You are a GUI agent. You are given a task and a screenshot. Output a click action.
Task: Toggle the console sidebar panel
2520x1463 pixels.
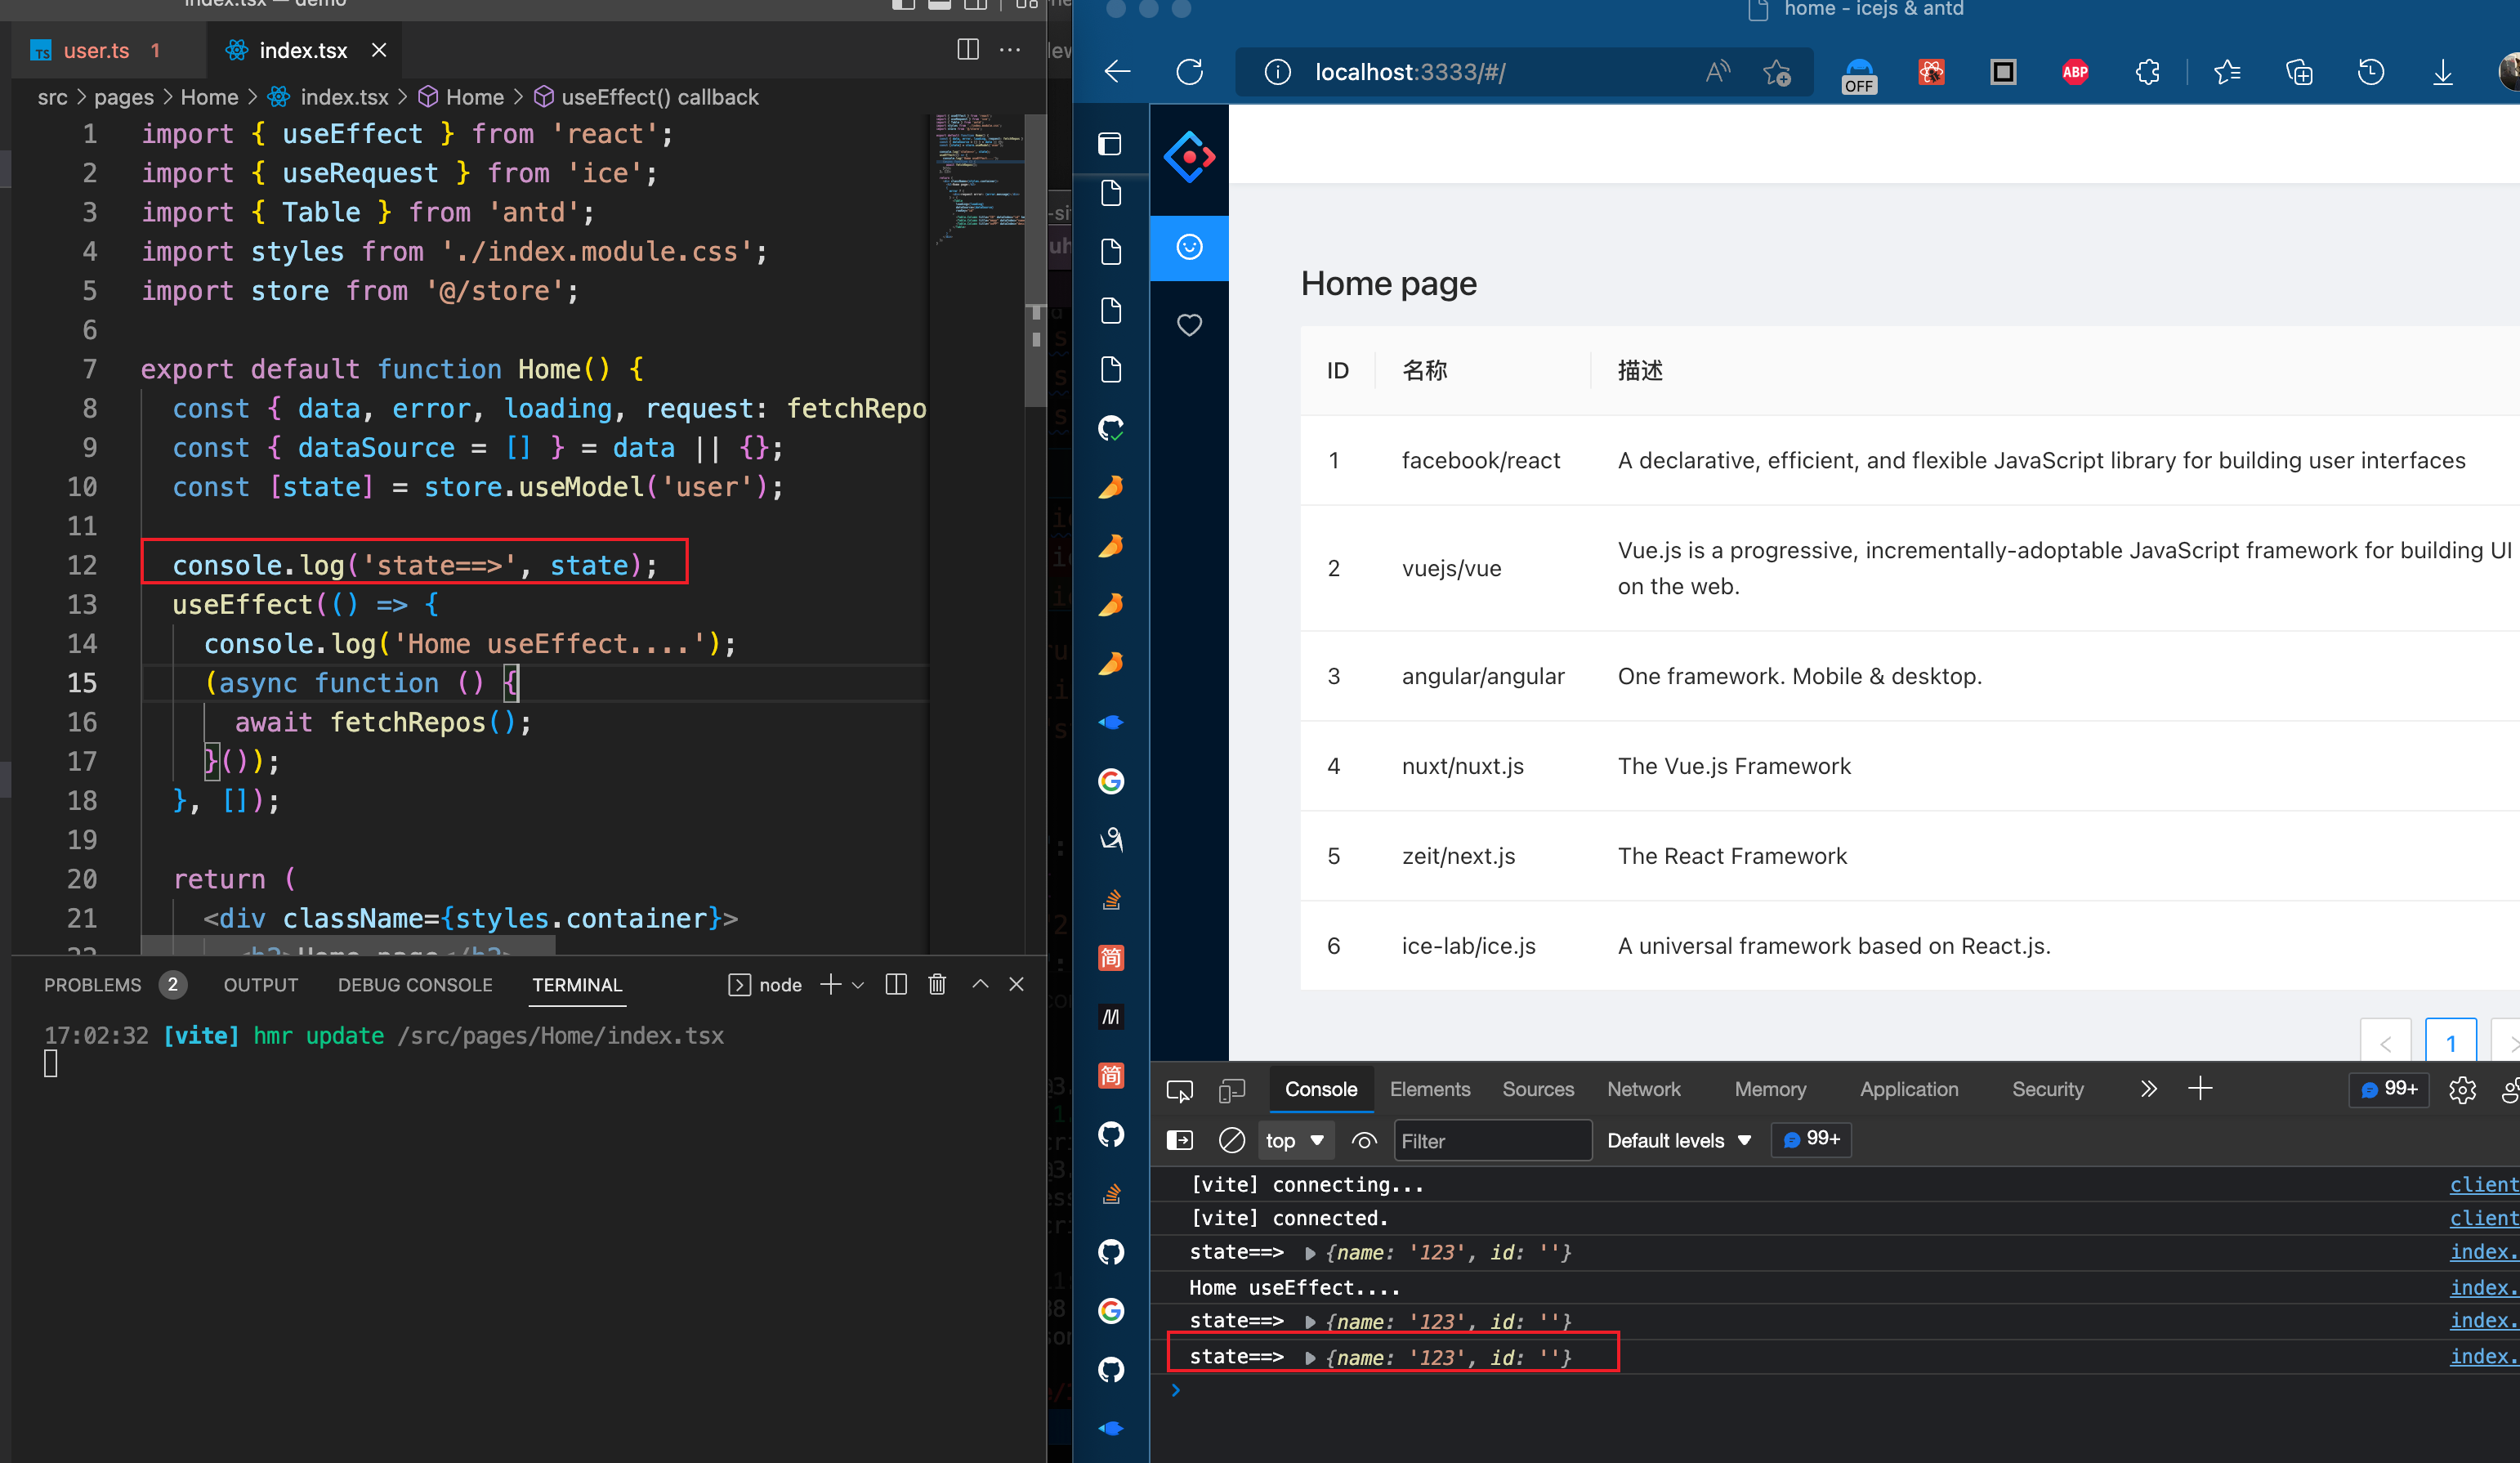tap(1180, 1140)
